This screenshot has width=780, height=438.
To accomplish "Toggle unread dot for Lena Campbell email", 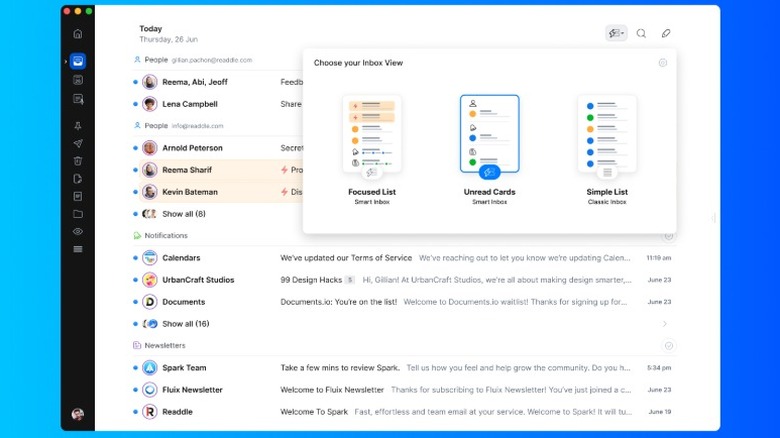I will click(135, 104).
